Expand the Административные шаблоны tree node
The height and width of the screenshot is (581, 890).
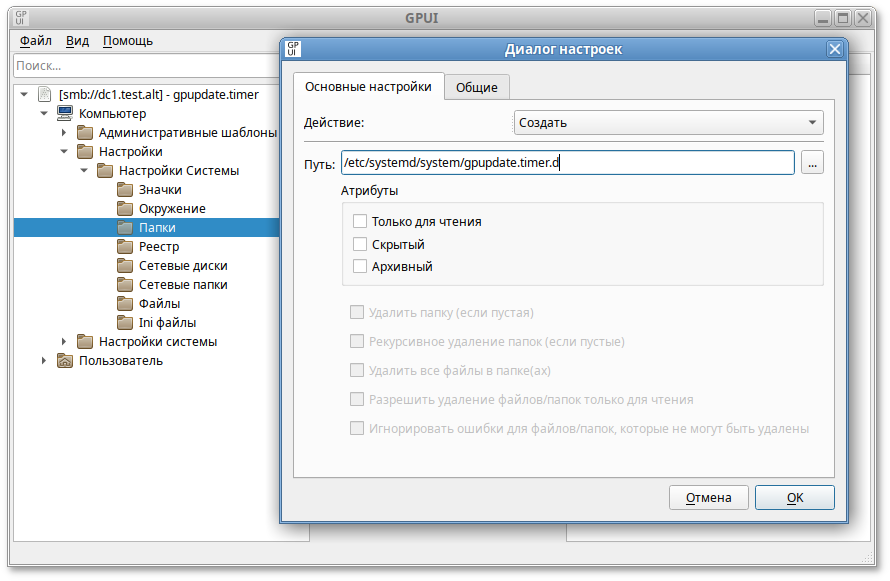(x=64, y=133)
